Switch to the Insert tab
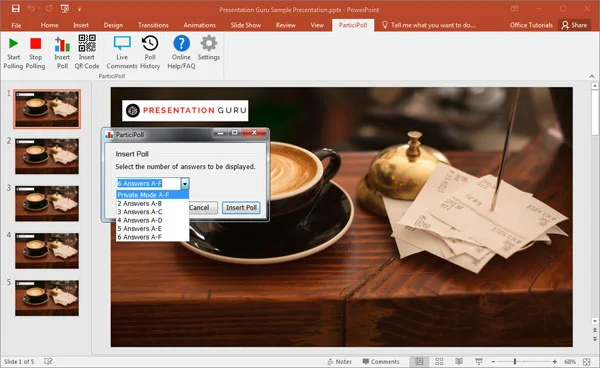 pyautogui.click(x=81, y=25)
